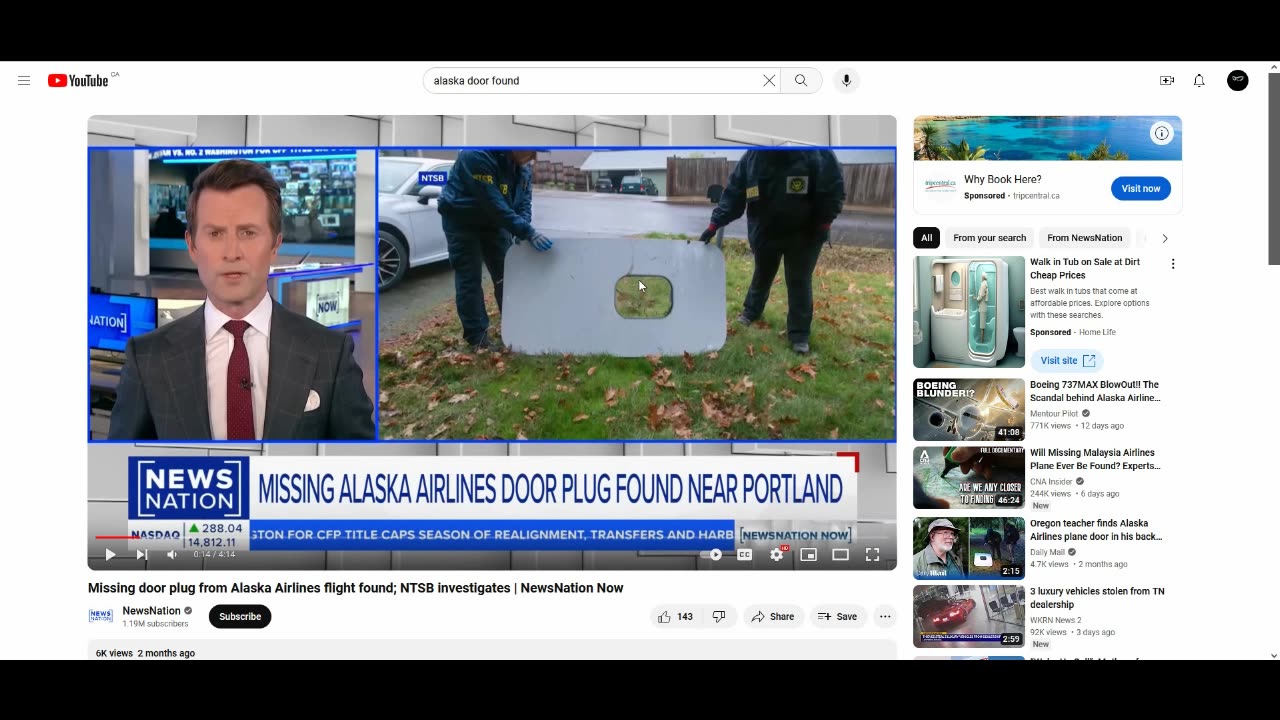Open more actions under the video
The height and width of the screenshot is (720, 1280).
(x=885, y=617)
